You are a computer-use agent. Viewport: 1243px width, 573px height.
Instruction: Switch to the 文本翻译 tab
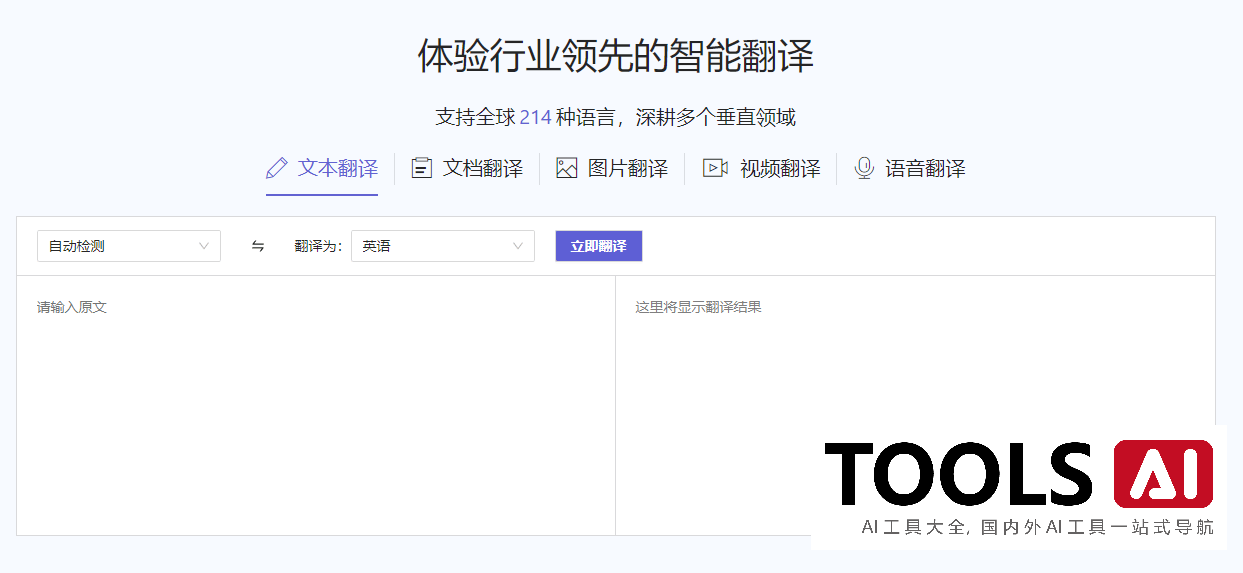pos(322,168)
